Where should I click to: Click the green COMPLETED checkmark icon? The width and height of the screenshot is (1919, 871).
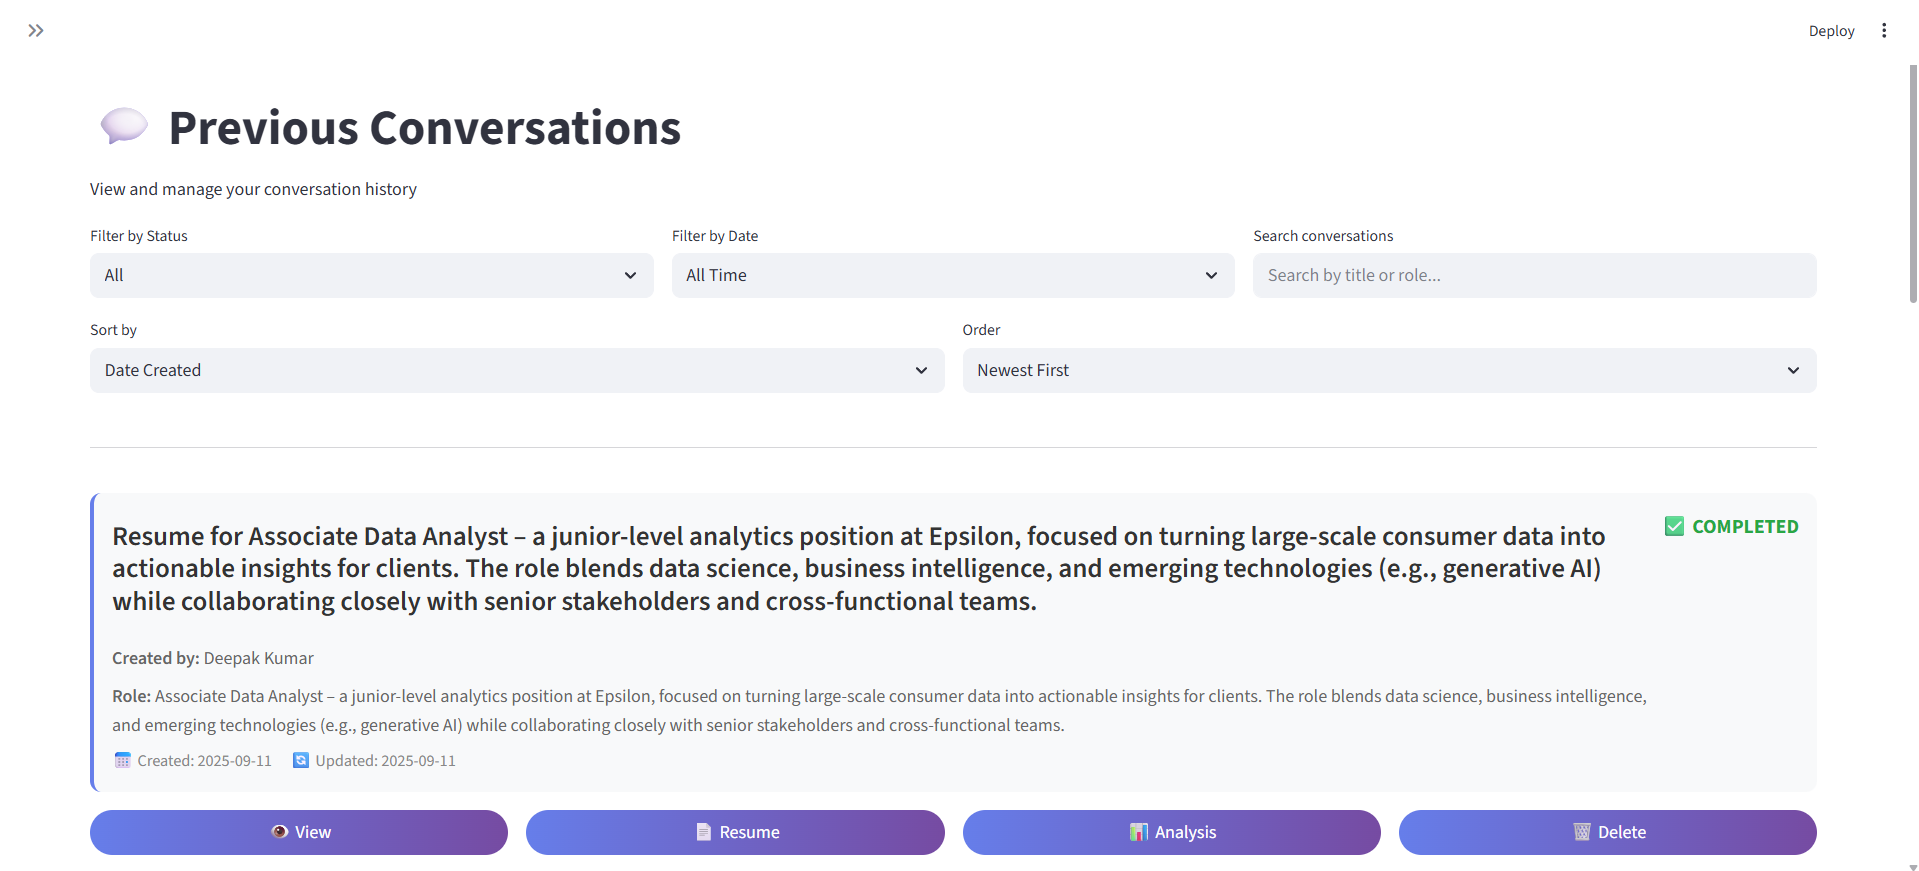click(1674, 527)
